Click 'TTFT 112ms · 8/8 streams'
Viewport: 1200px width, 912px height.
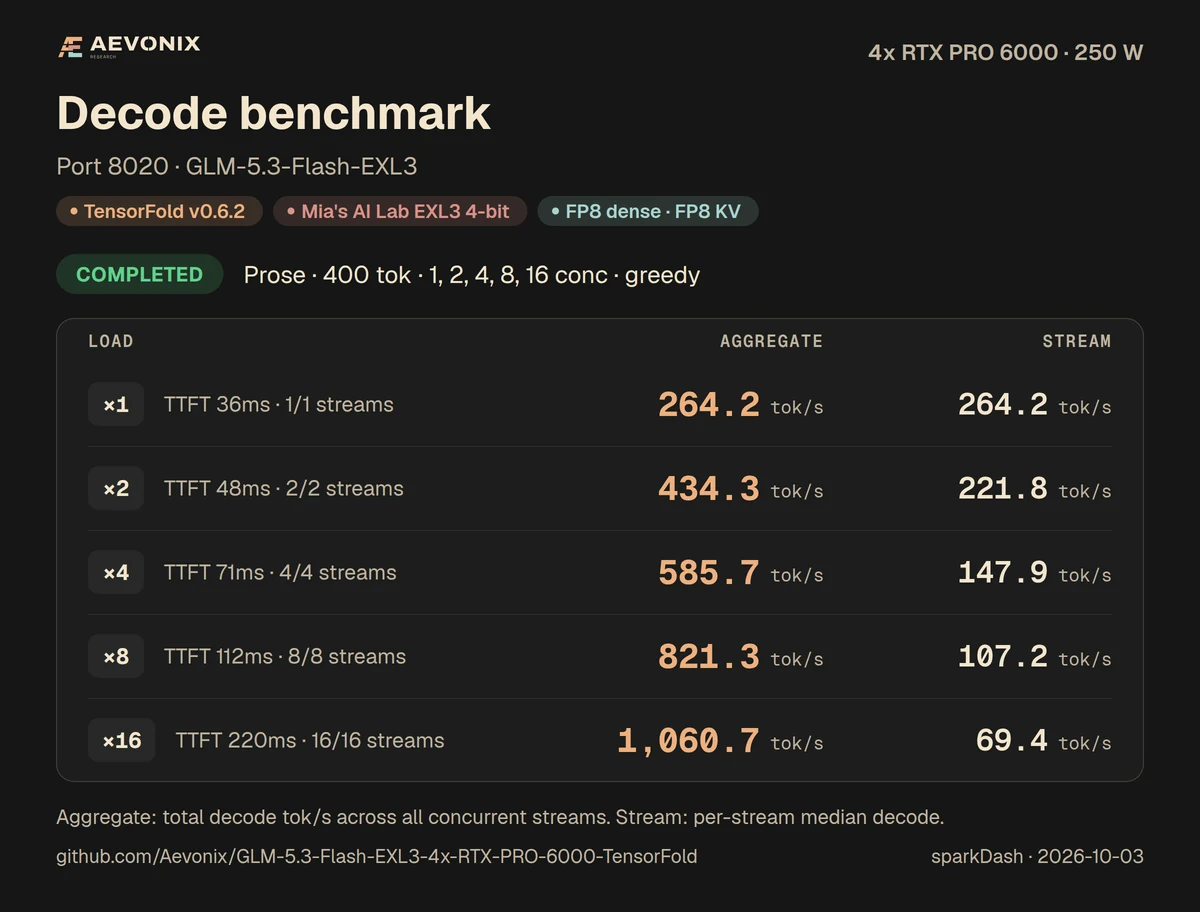285,657
